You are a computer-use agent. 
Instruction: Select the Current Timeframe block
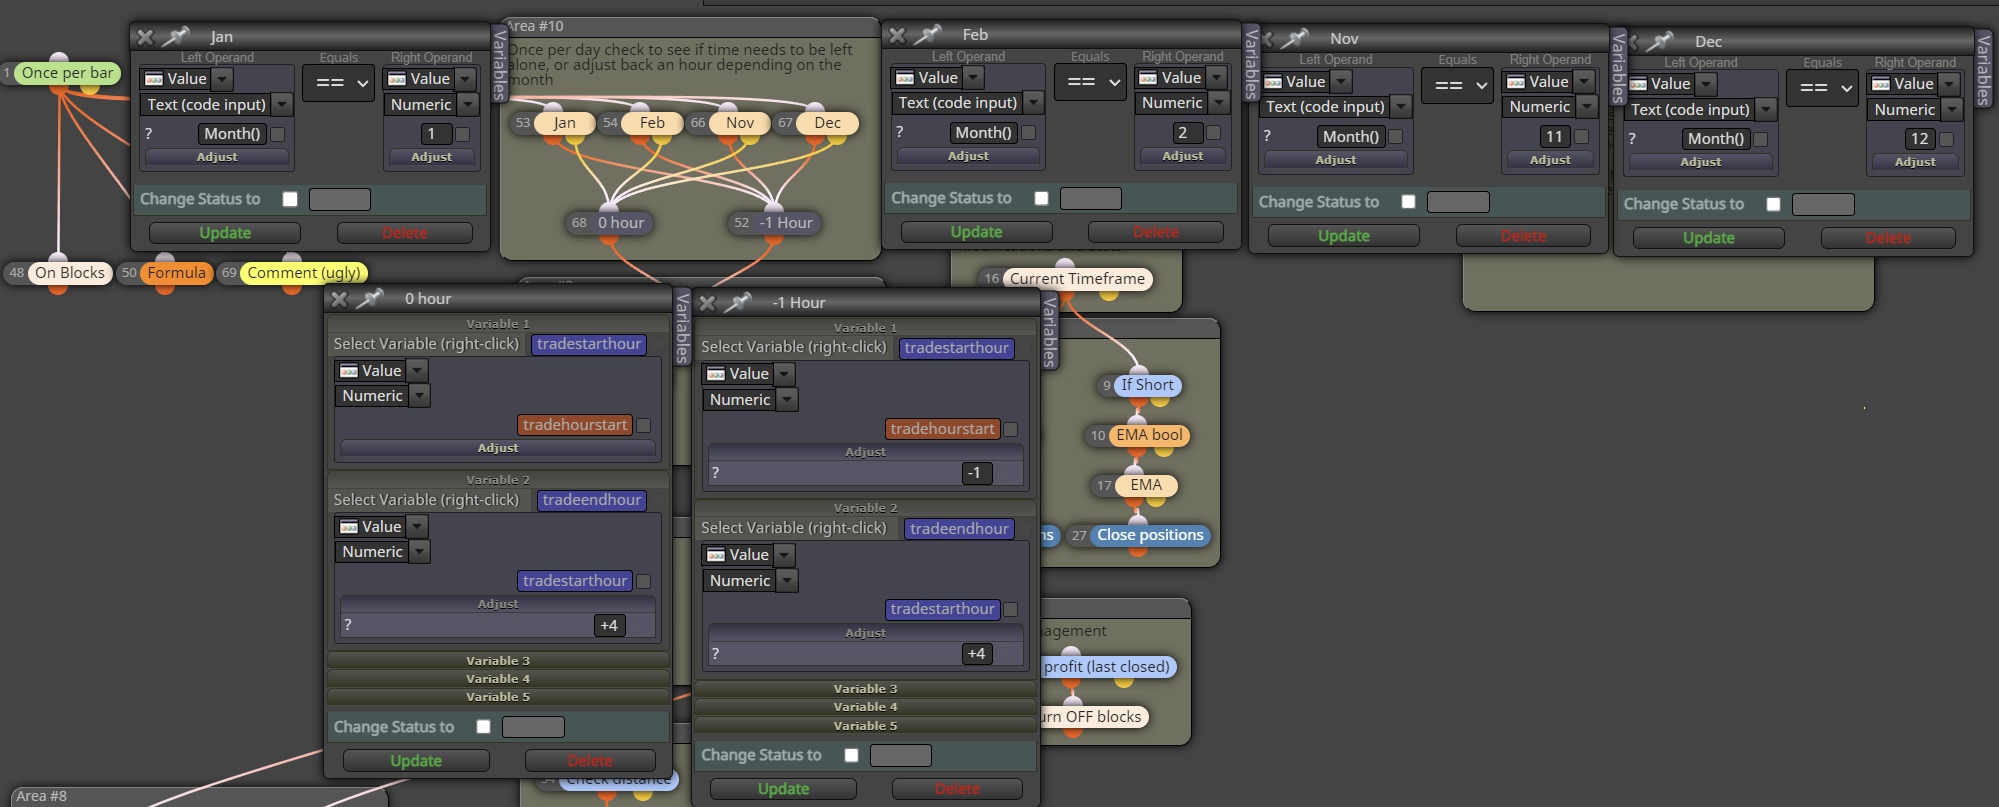tap(1077, 279)
